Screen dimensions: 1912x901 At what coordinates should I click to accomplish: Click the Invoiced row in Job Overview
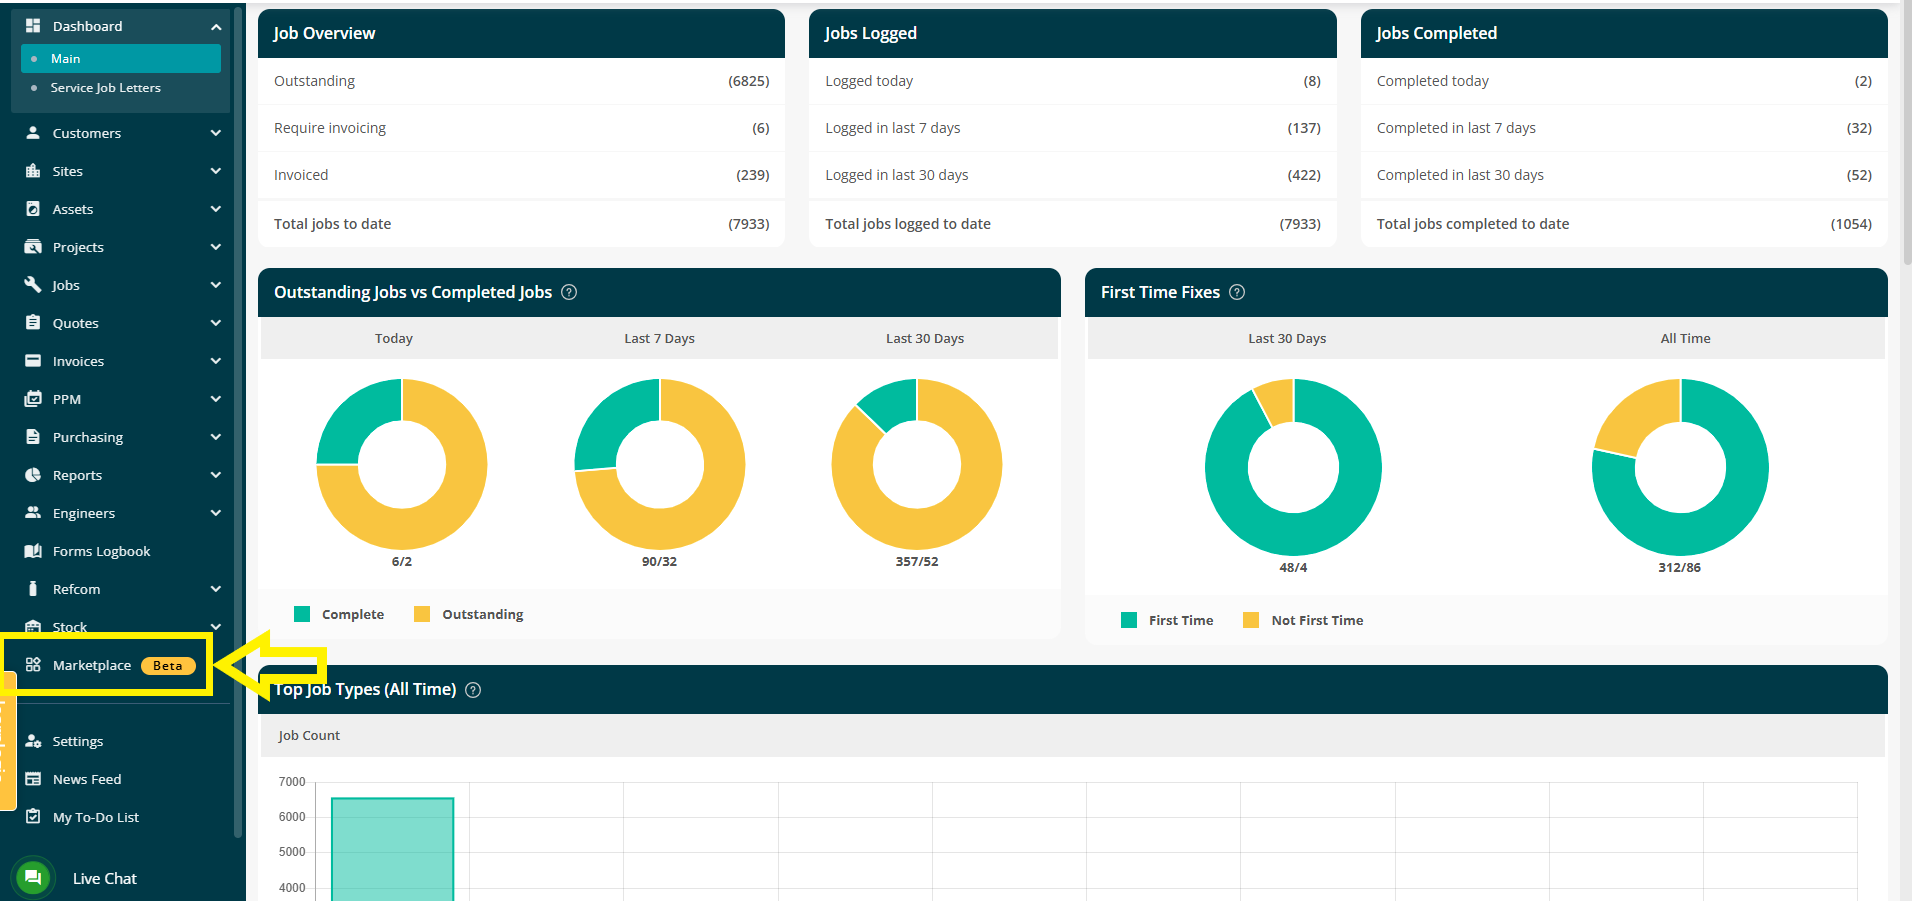pyautogui.click(x=521, y=175)
